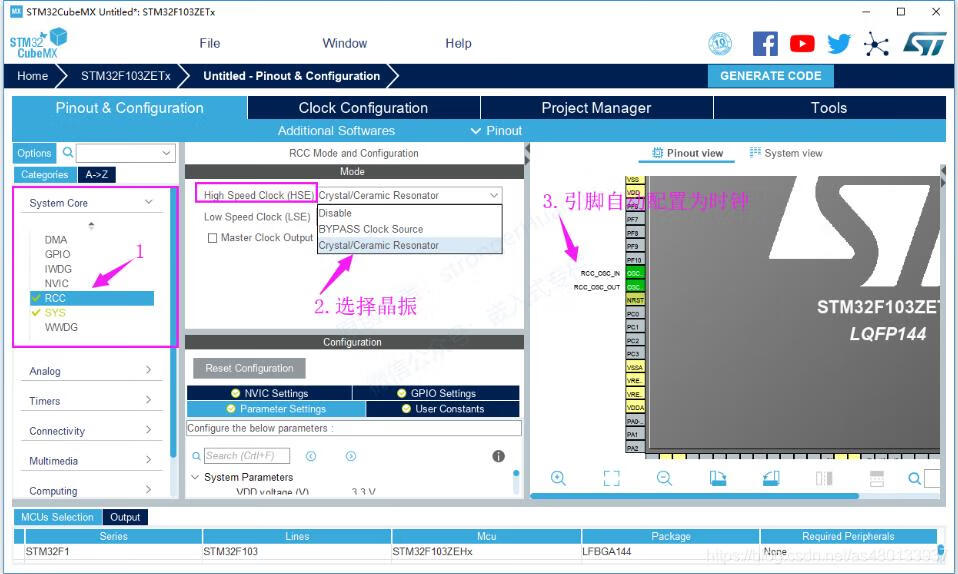Zoom out of the chip pinout
958x574 pixels.
coord(664,479)
